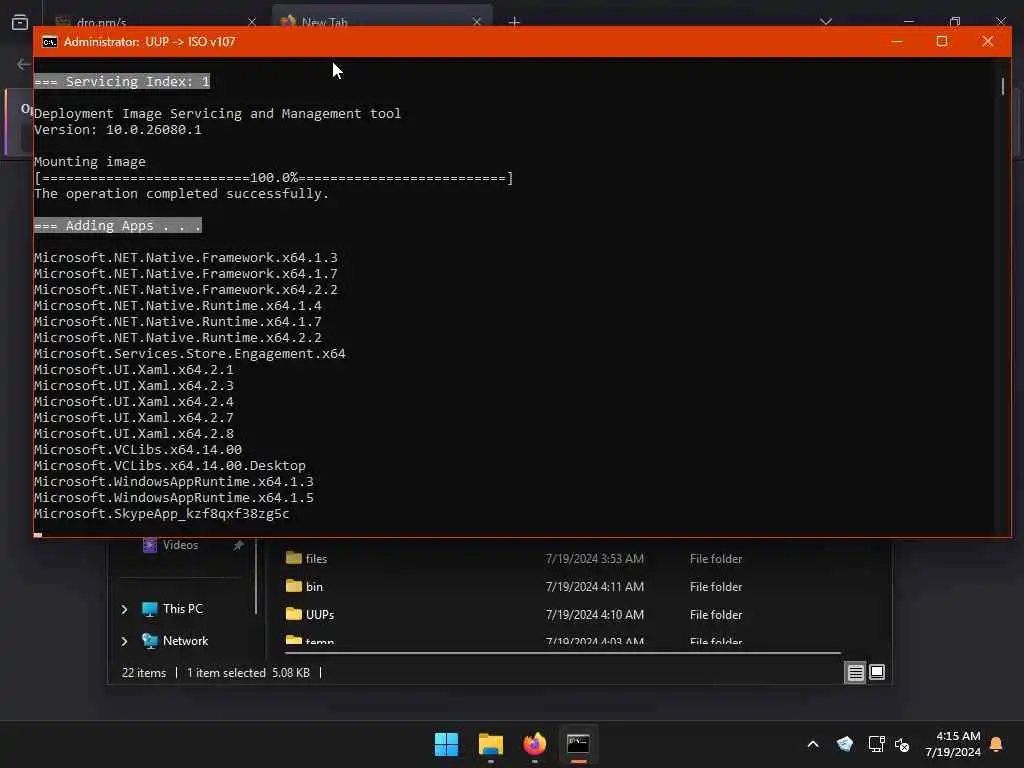Click browser back arrow

24,64
